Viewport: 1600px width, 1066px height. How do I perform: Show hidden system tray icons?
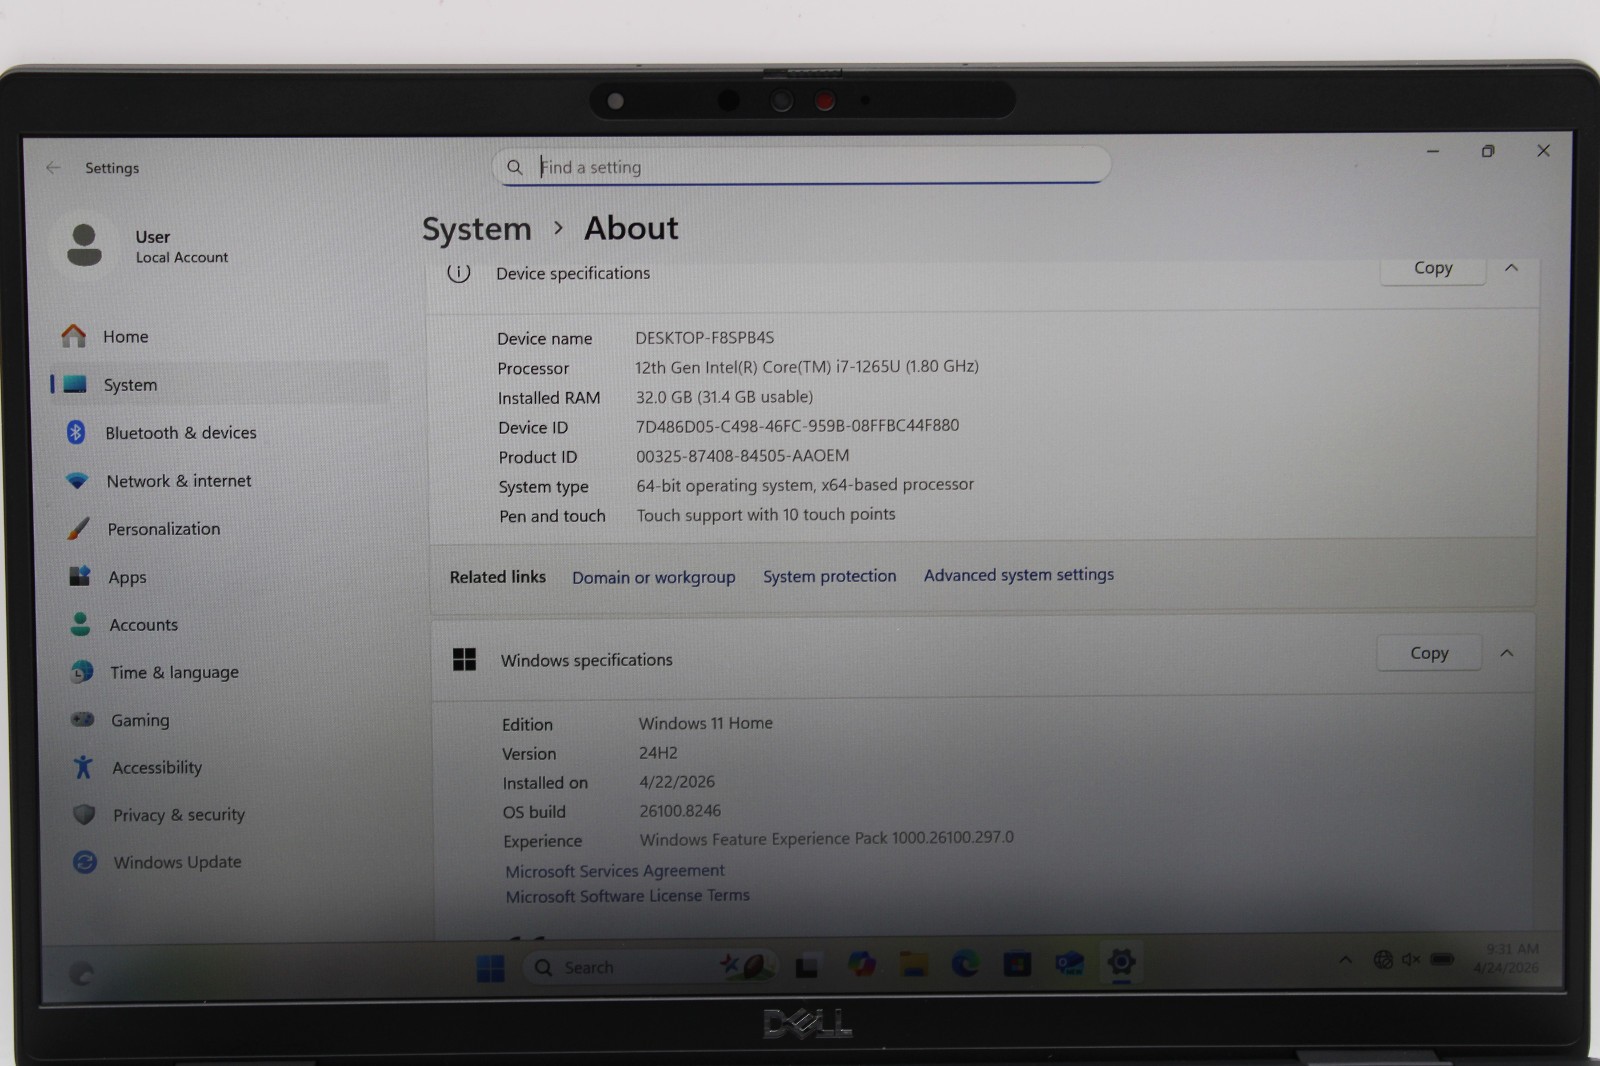(1346, 960)
